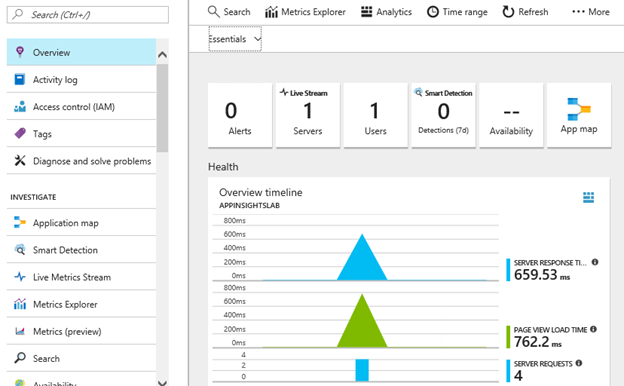Click the INVESTIGATE section header
This screenshot has height=386, width=624.
(33, 197)
